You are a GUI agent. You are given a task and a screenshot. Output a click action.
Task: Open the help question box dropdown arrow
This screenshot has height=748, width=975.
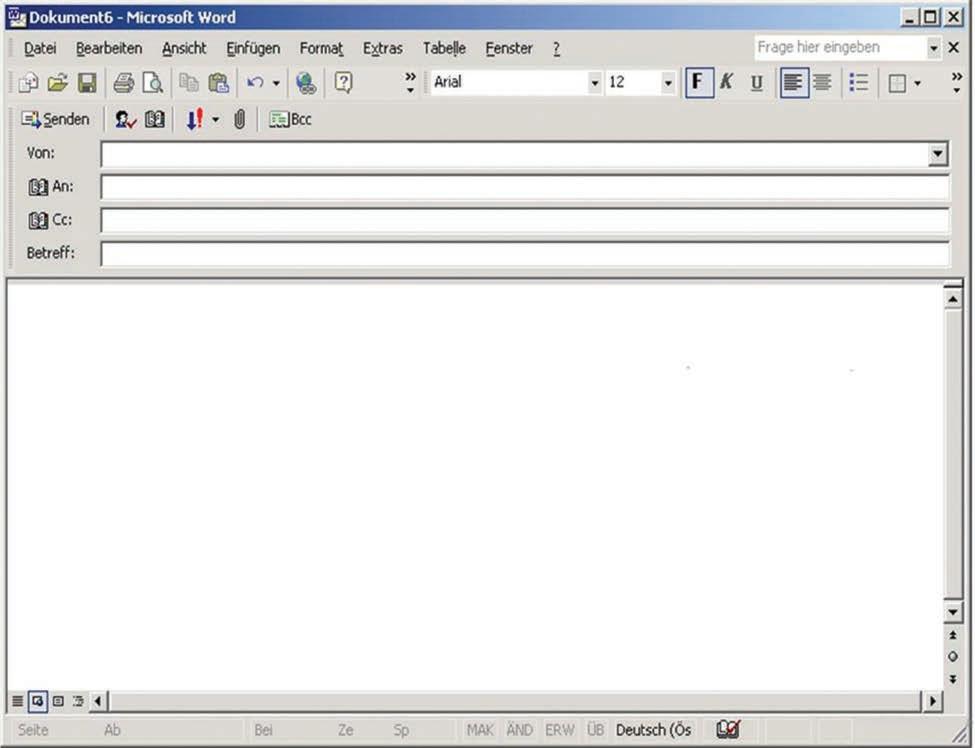pos(933,48)
